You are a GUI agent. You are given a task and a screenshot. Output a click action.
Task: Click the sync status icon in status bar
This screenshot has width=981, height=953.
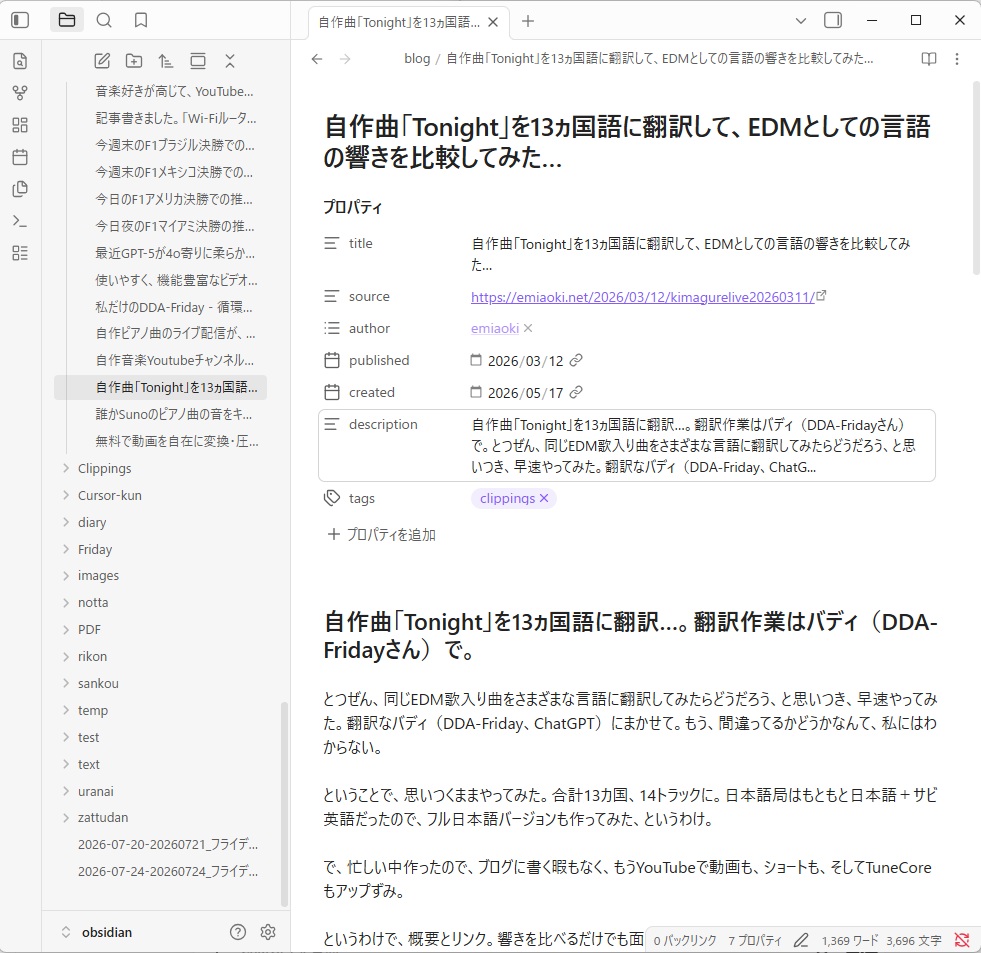[962, 940]
